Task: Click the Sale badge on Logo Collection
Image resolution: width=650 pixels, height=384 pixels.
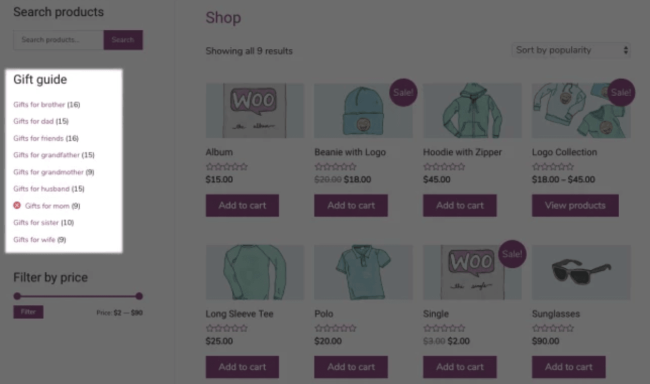Action: (621, 92)
